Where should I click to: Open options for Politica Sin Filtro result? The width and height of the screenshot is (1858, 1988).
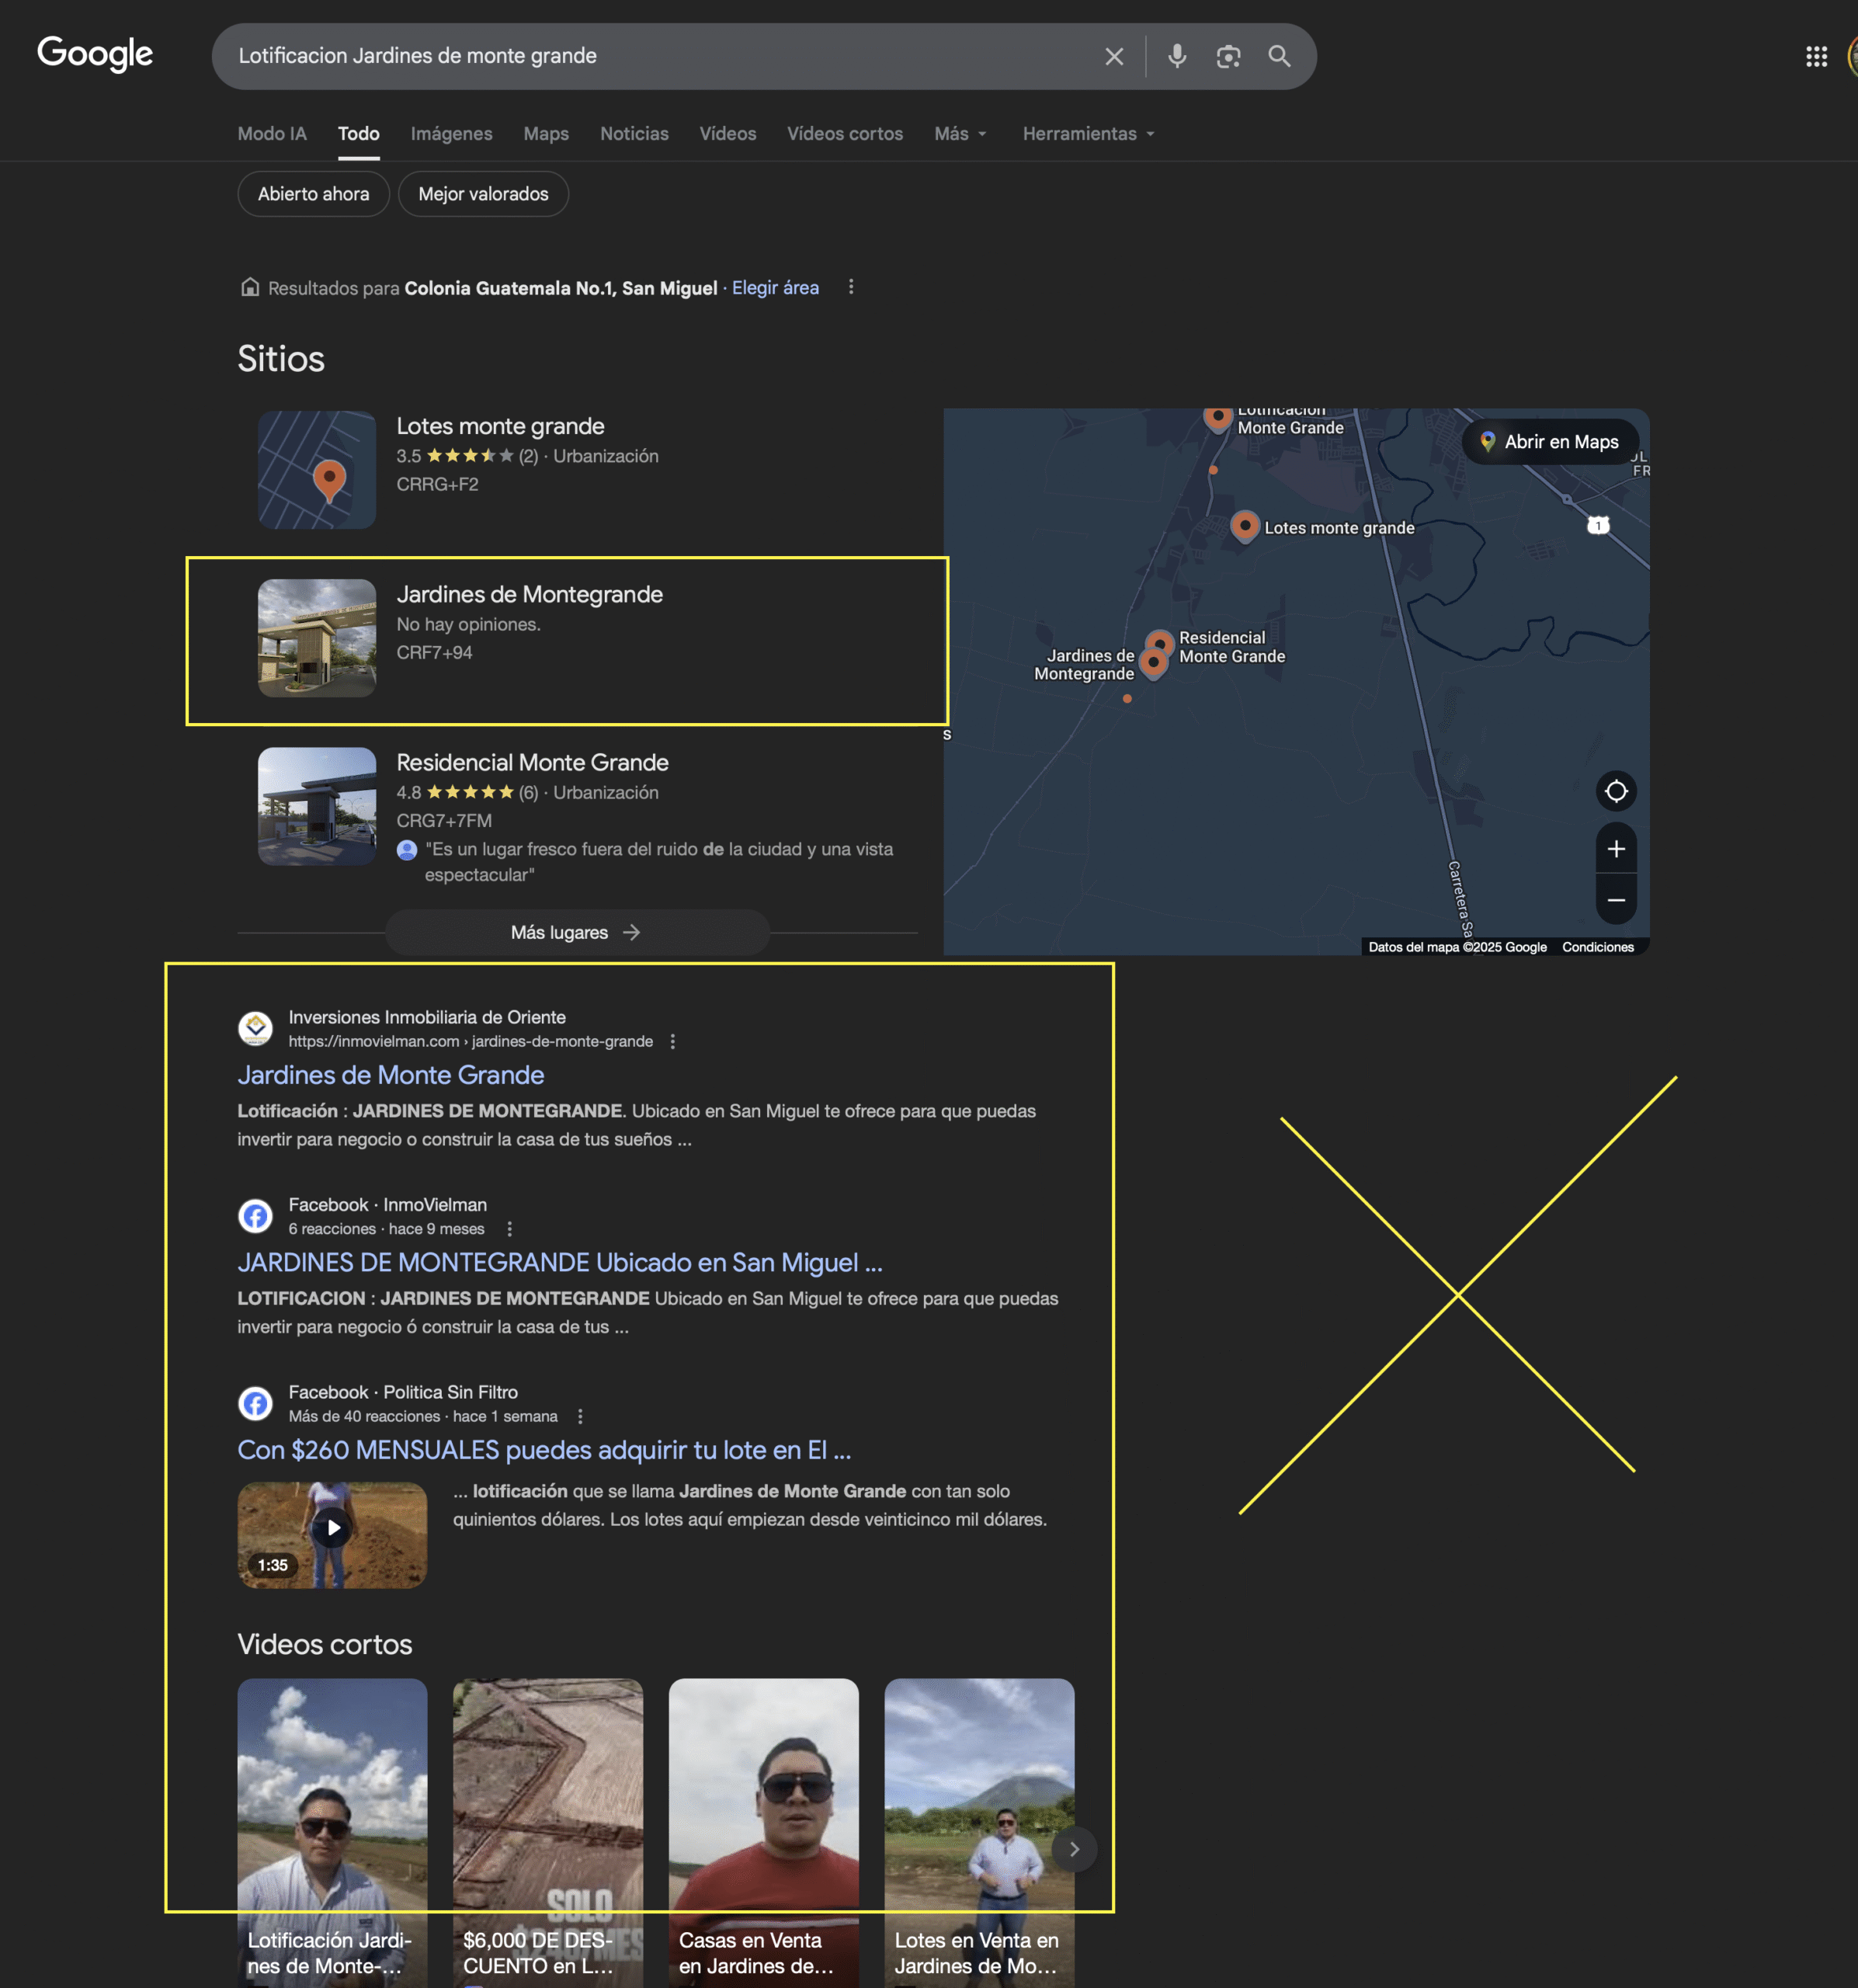580,1417
